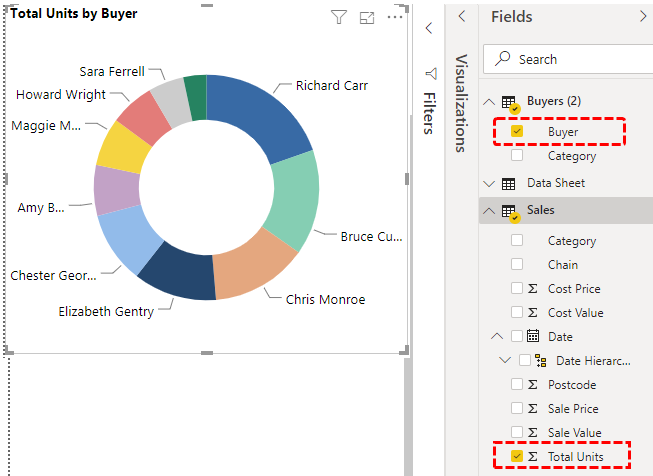Screen dimensions: 653x476
Task: Collapse the Fields pane with right chevron
Action: (x=643, y=17)
